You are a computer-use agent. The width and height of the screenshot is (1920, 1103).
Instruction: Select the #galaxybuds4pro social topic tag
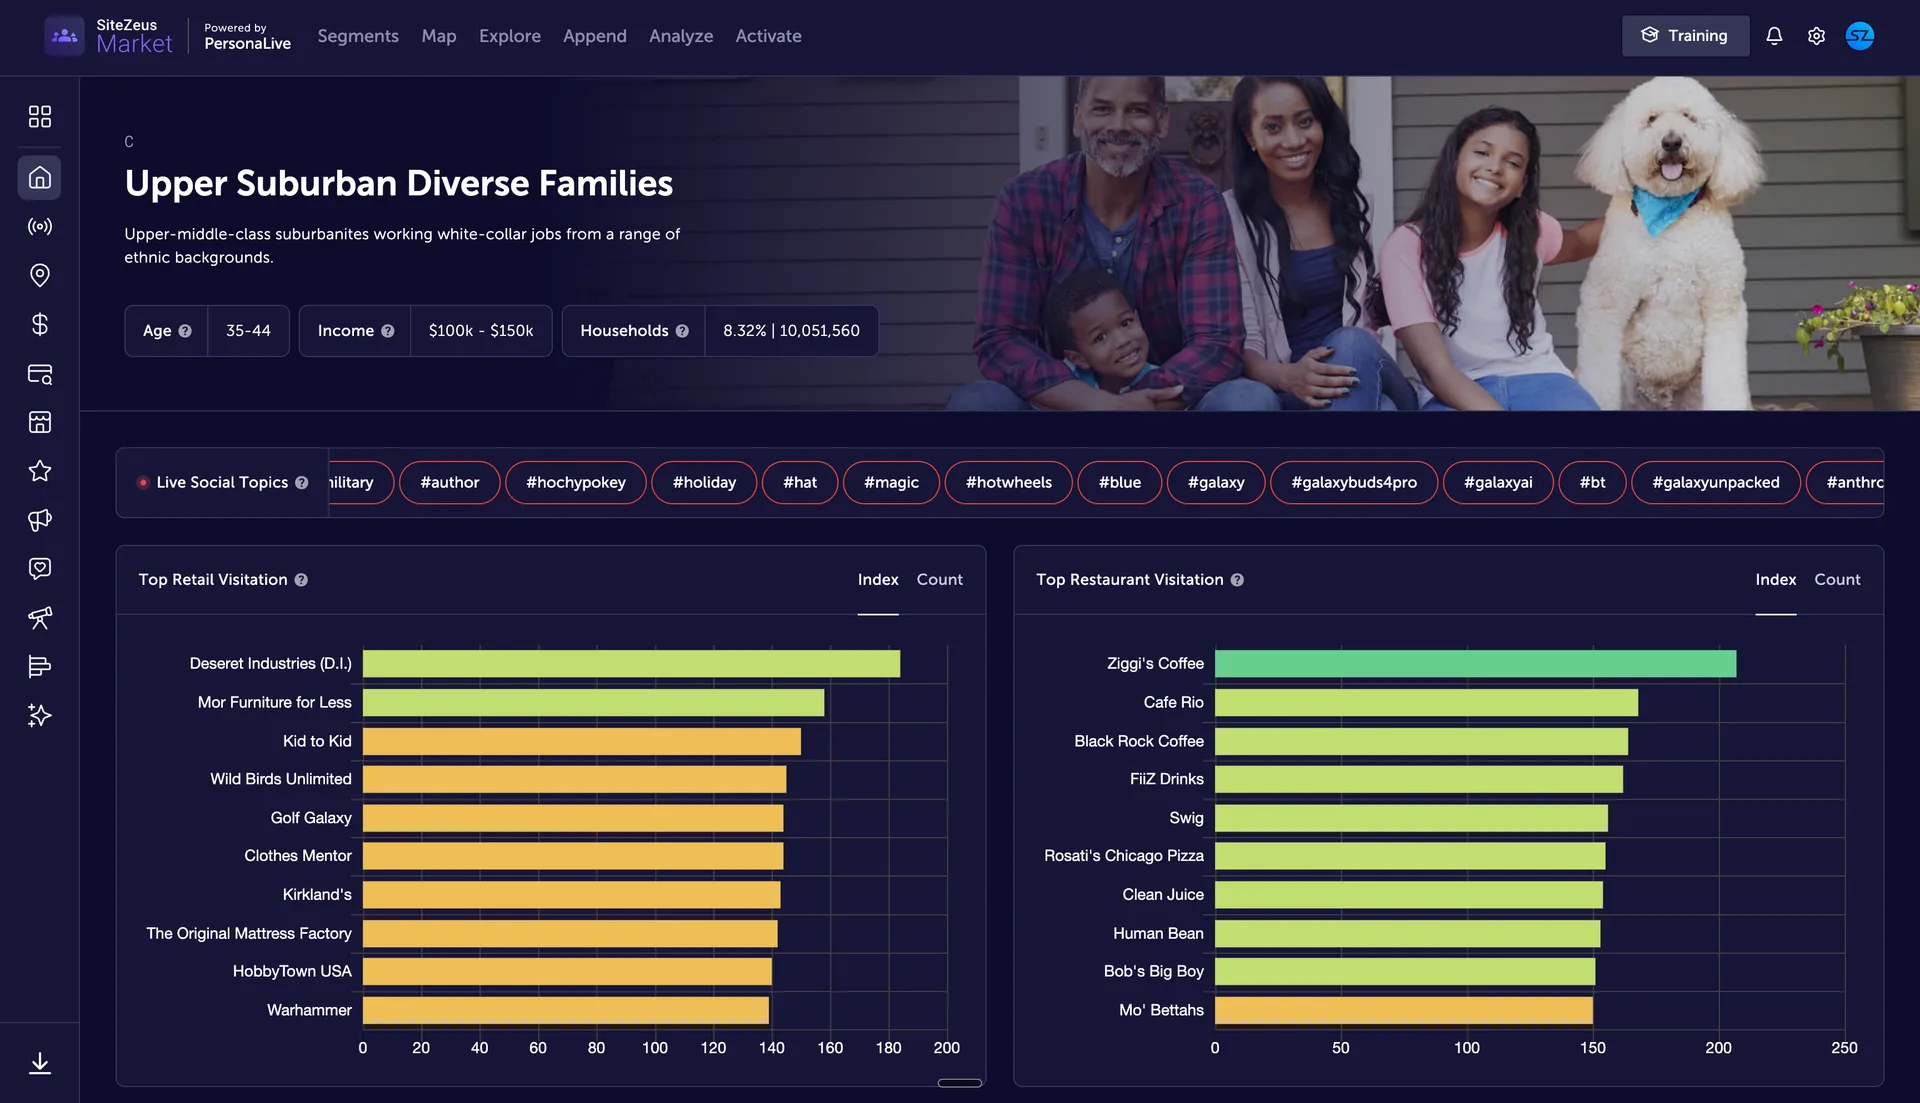(1353, 483)
